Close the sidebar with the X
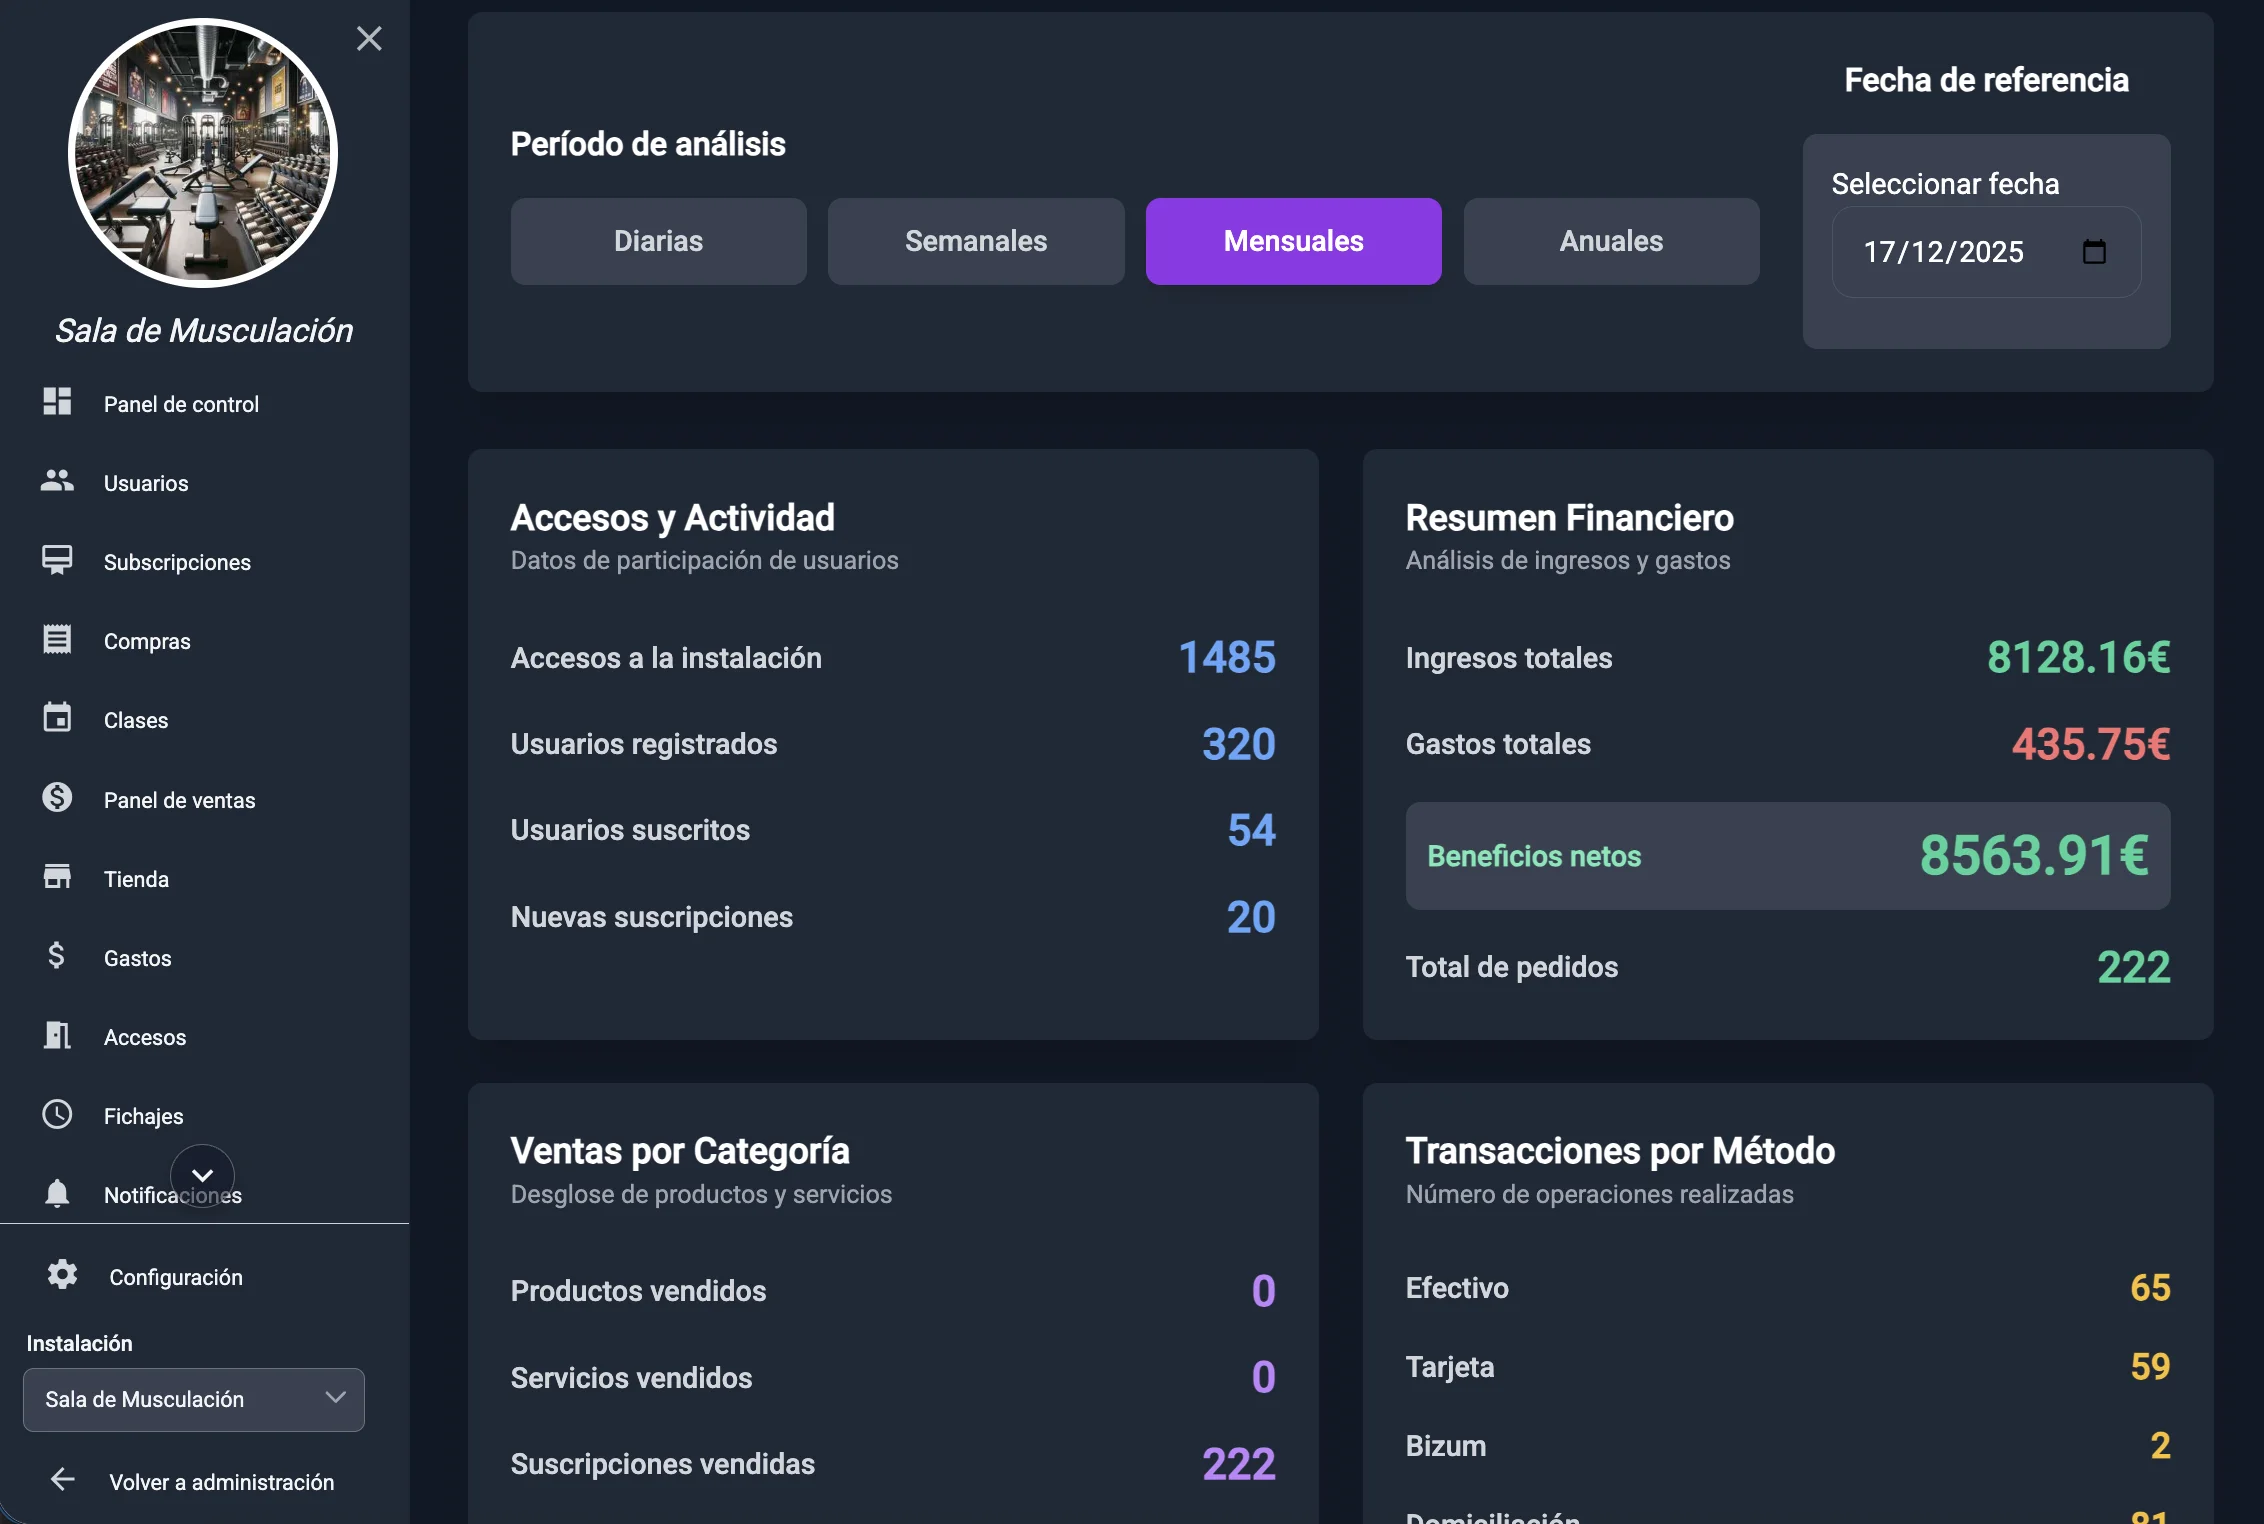Screen dimensions: 2264x1524 pos(369,39)
